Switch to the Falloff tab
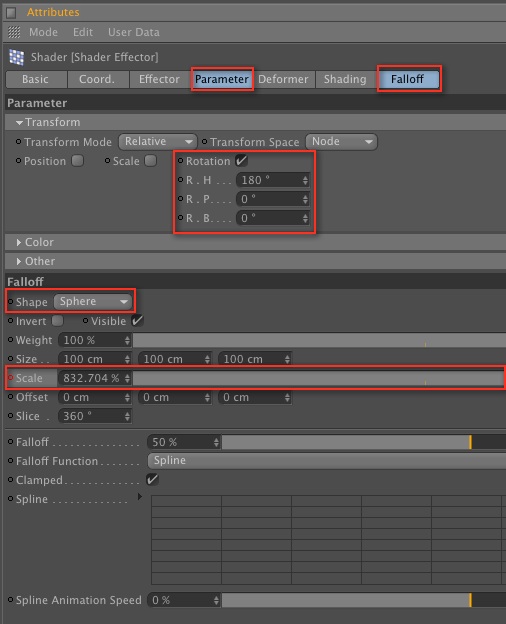This screenshot has width=506, height=624. point(409,79)
